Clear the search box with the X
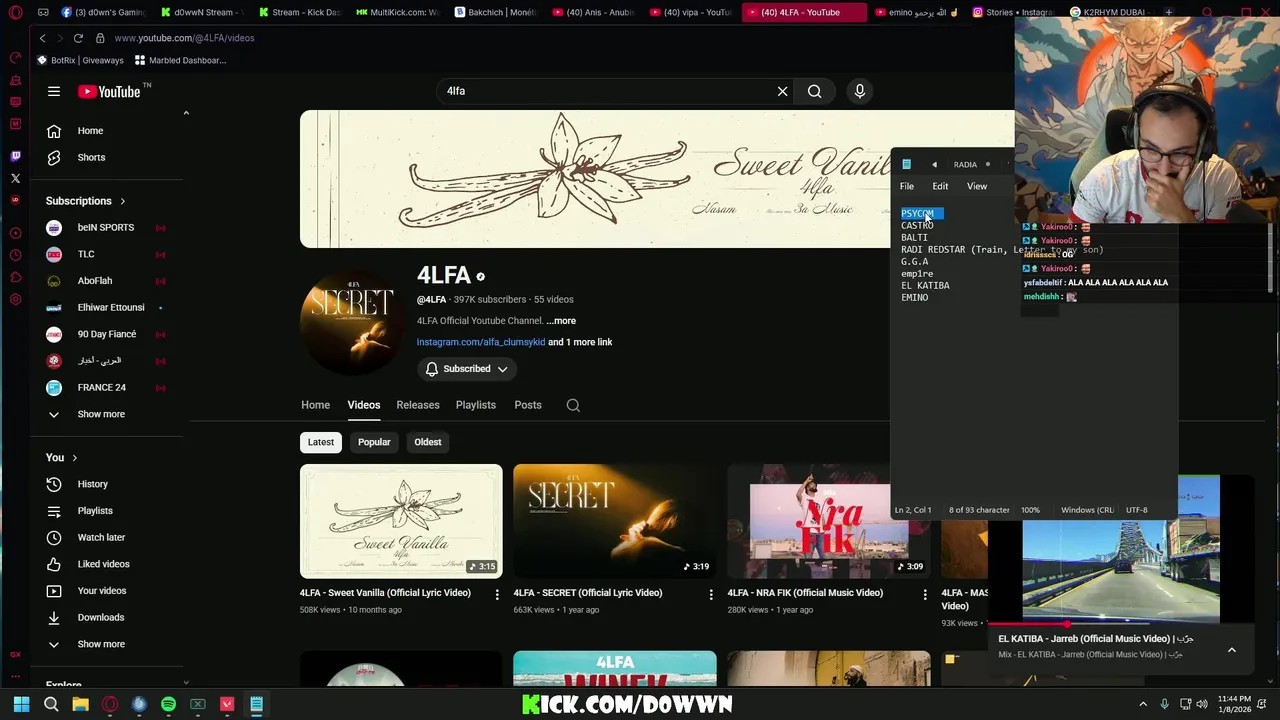This screenshot has height=720, width=1280. click(x=782, y=91)
